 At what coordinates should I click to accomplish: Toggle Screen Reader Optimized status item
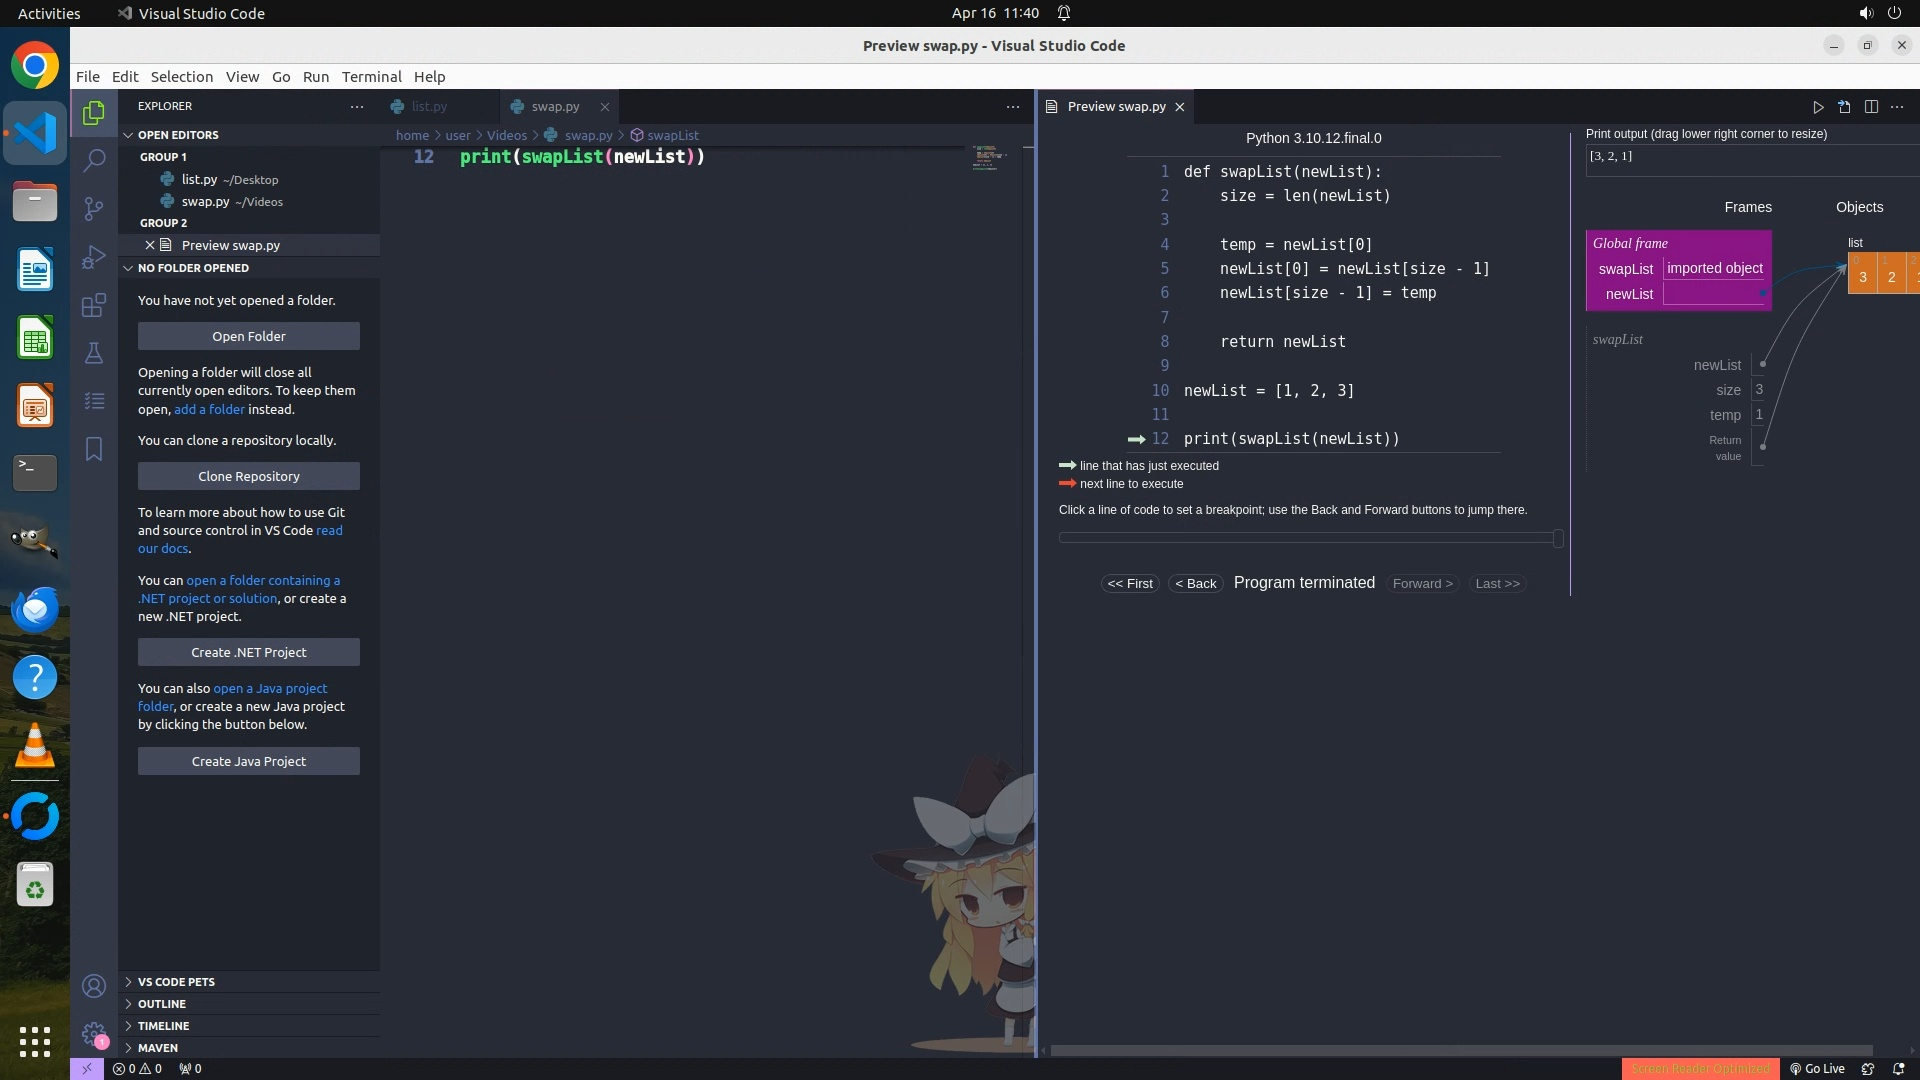pyautogui.click(x=1700, y=1069)
